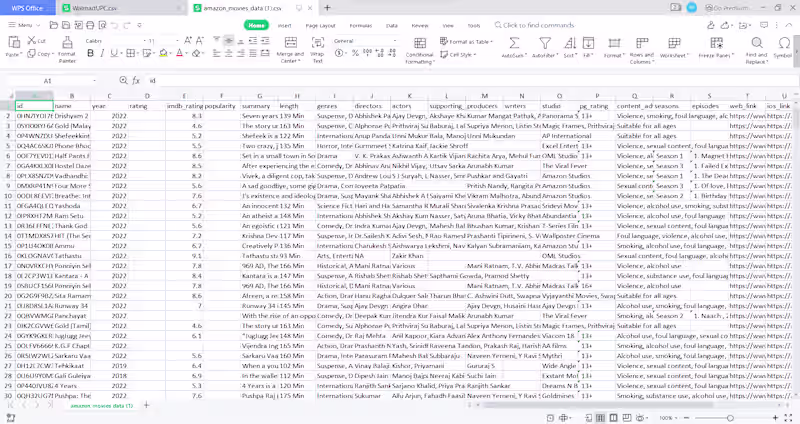Add a new sheet with plus button
This screenshot has height=424, width=800.
(x=146, y=405)
